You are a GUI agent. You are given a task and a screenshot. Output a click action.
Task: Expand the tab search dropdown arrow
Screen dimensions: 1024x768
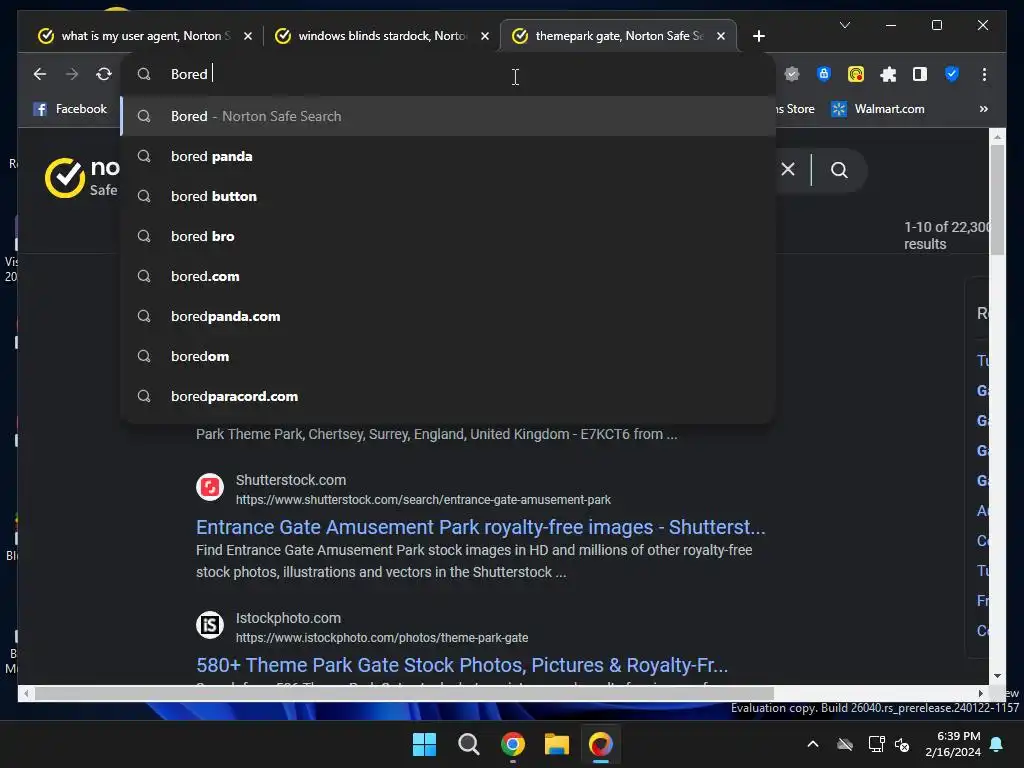pos(845,25)
